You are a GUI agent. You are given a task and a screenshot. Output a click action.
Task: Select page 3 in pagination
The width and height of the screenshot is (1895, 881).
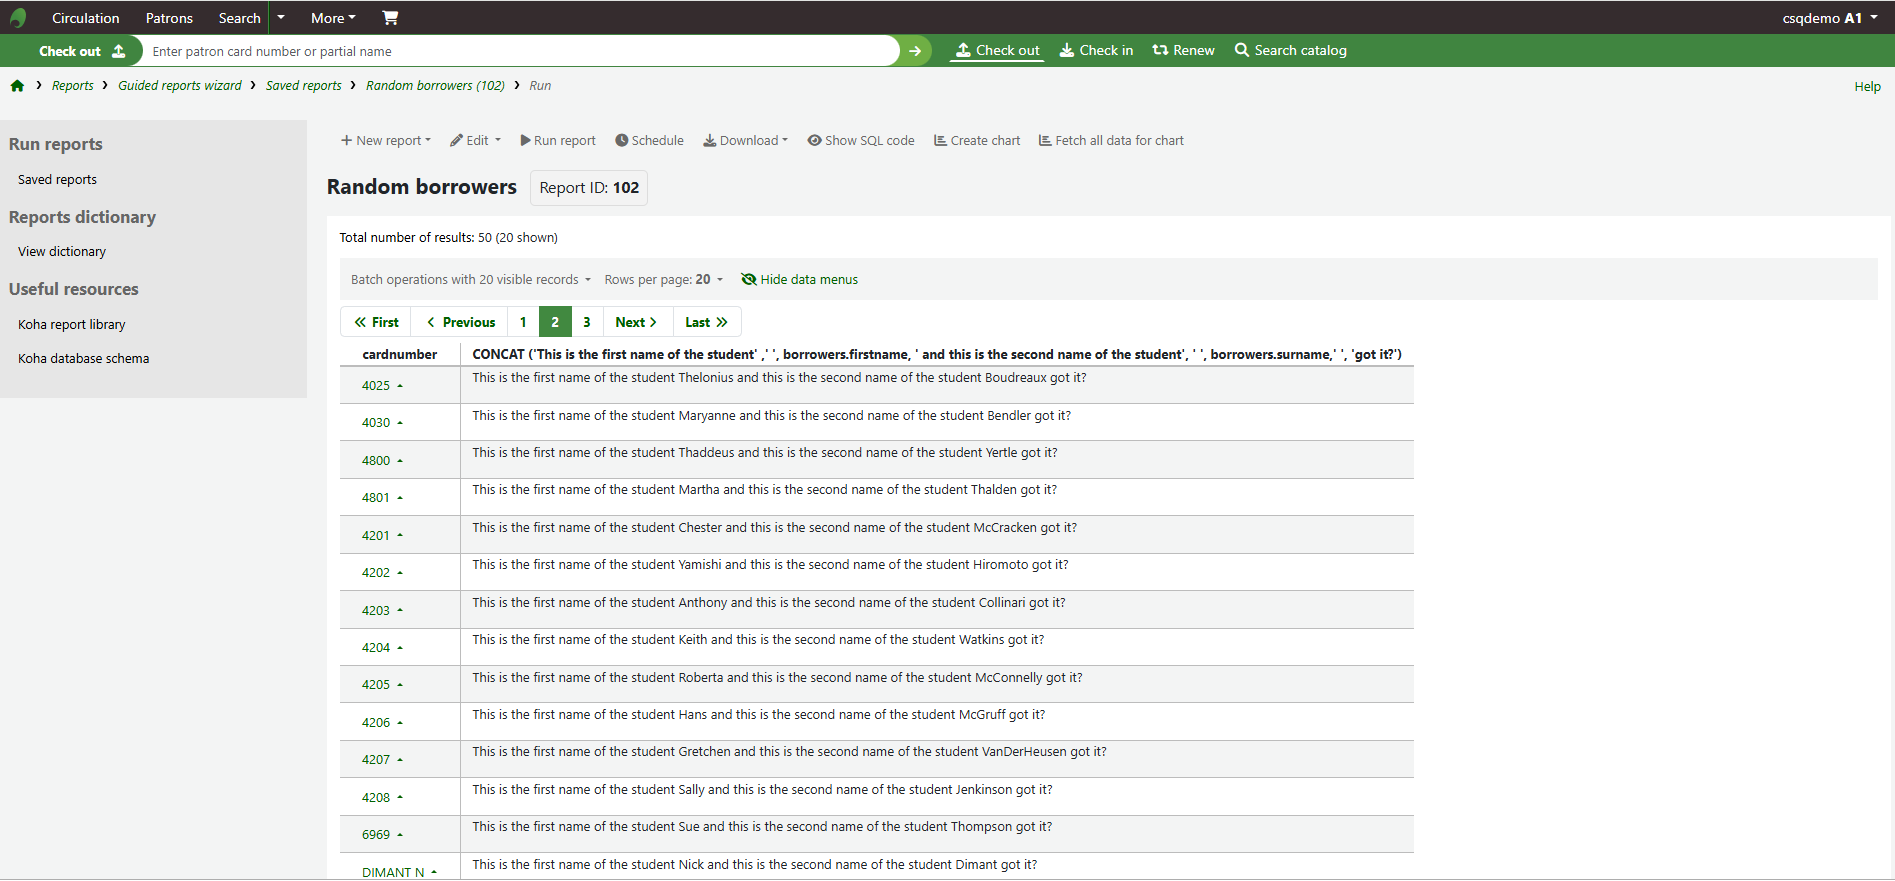[587, 322]
